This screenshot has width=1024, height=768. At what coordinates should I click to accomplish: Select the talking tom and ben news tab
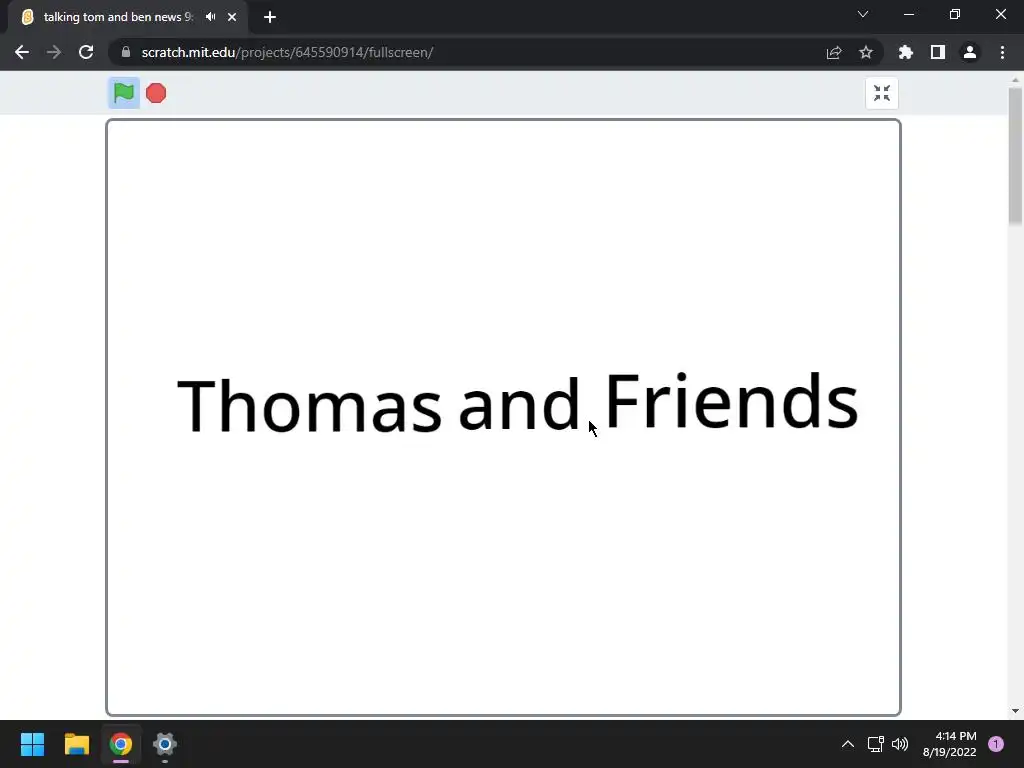(127, 17)
